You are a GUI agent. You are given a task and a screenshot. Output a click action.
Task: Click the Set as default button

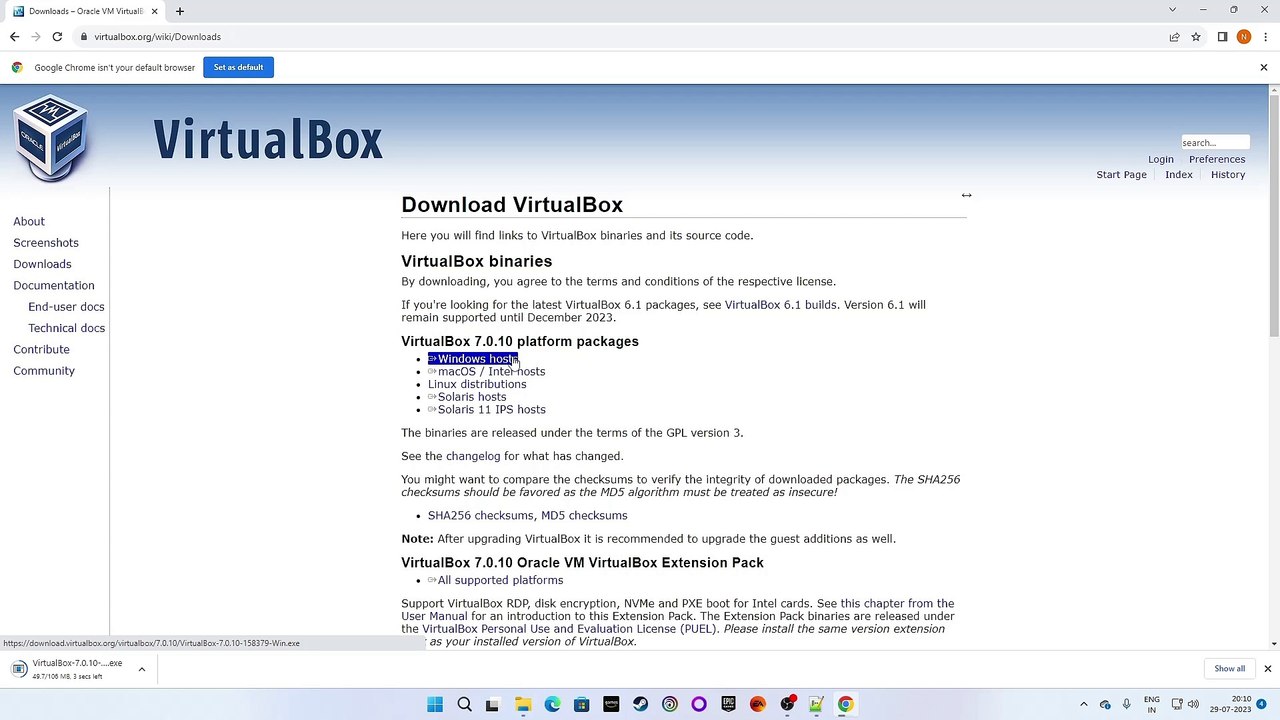(238, 67)
